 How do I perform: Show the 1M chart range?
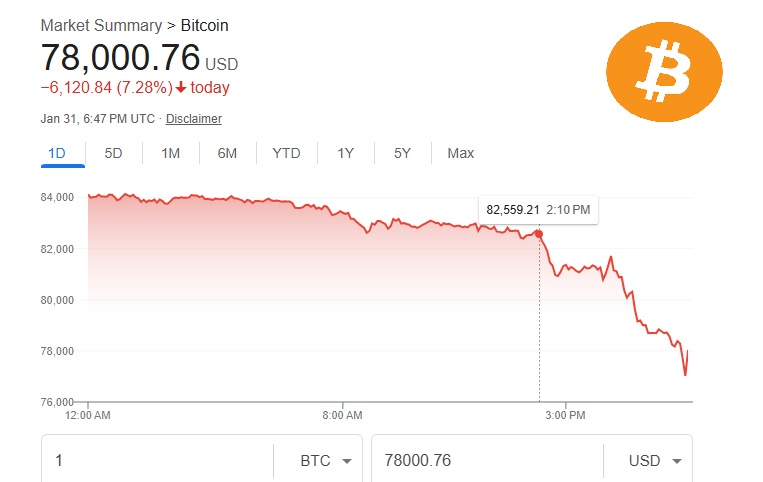170,153
